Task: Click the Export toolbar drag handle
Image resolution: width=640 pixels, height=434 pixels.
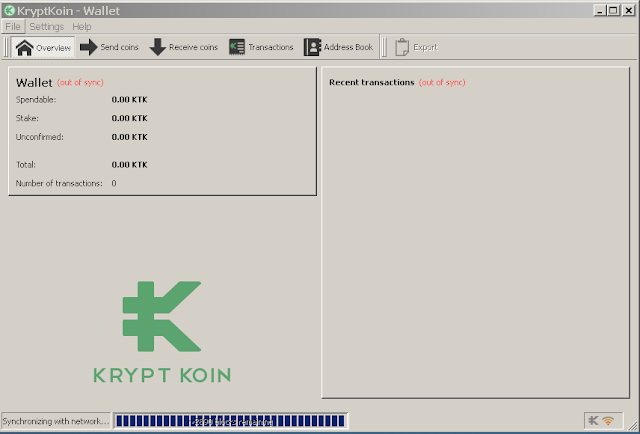Action: coord(384,47)
